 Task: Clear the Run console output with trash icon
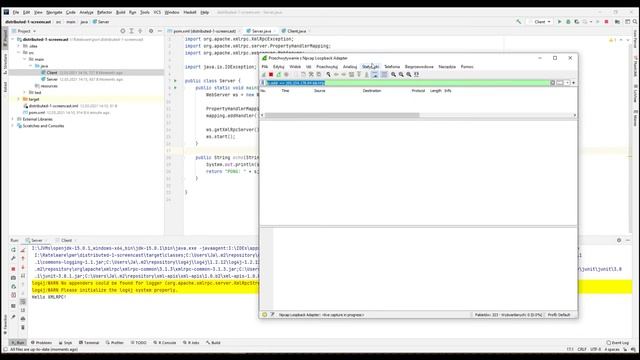pyautogui.click(x=23, y=327)
